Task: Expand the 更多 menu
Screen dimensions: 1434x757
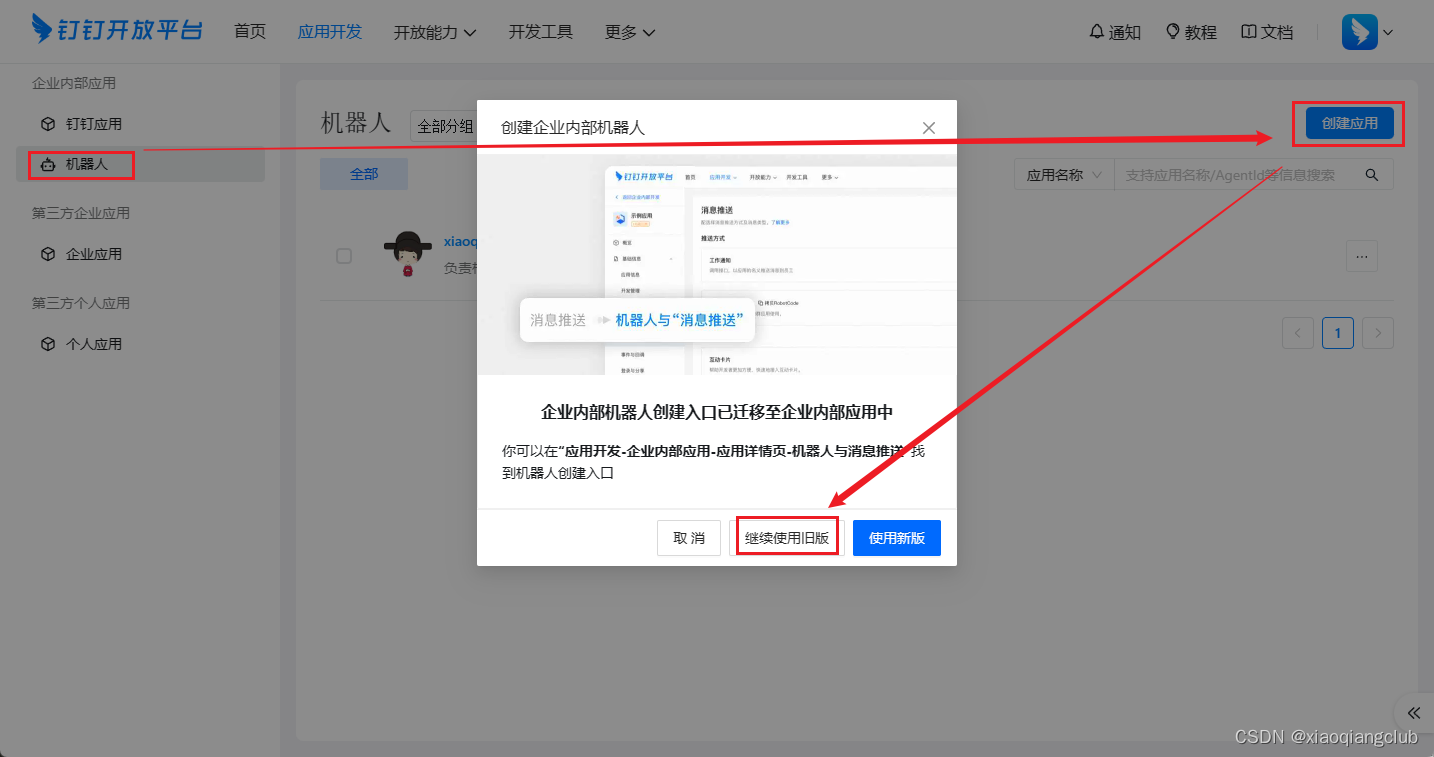Action: point(630,32)
